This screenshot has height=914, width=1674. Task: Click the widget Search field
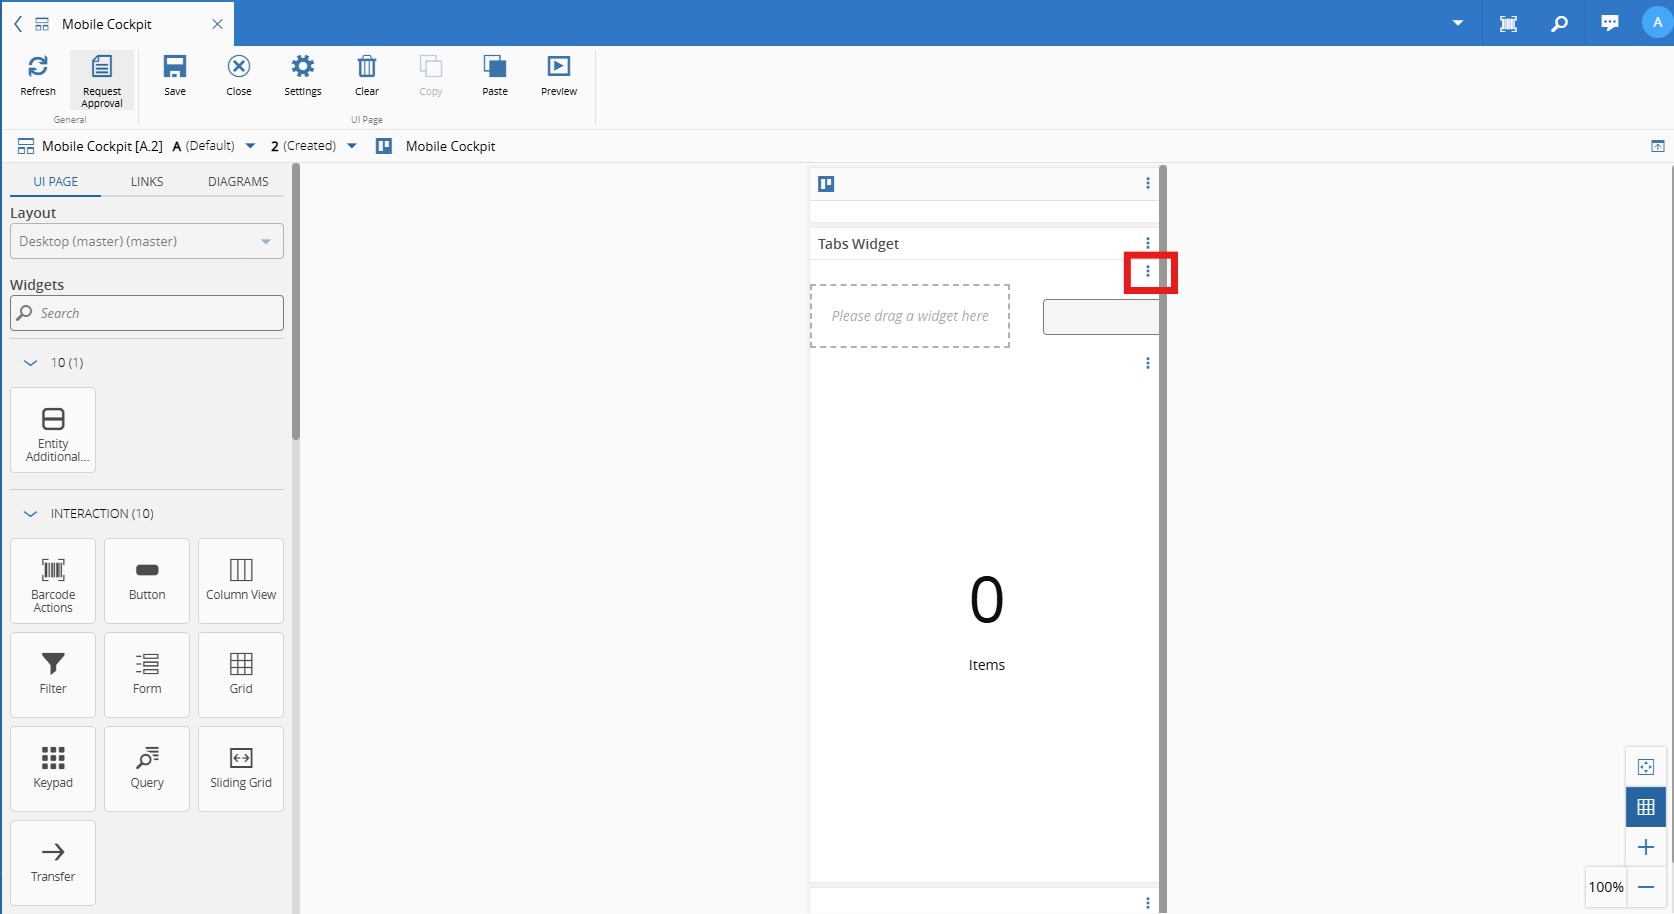[147, 313]
